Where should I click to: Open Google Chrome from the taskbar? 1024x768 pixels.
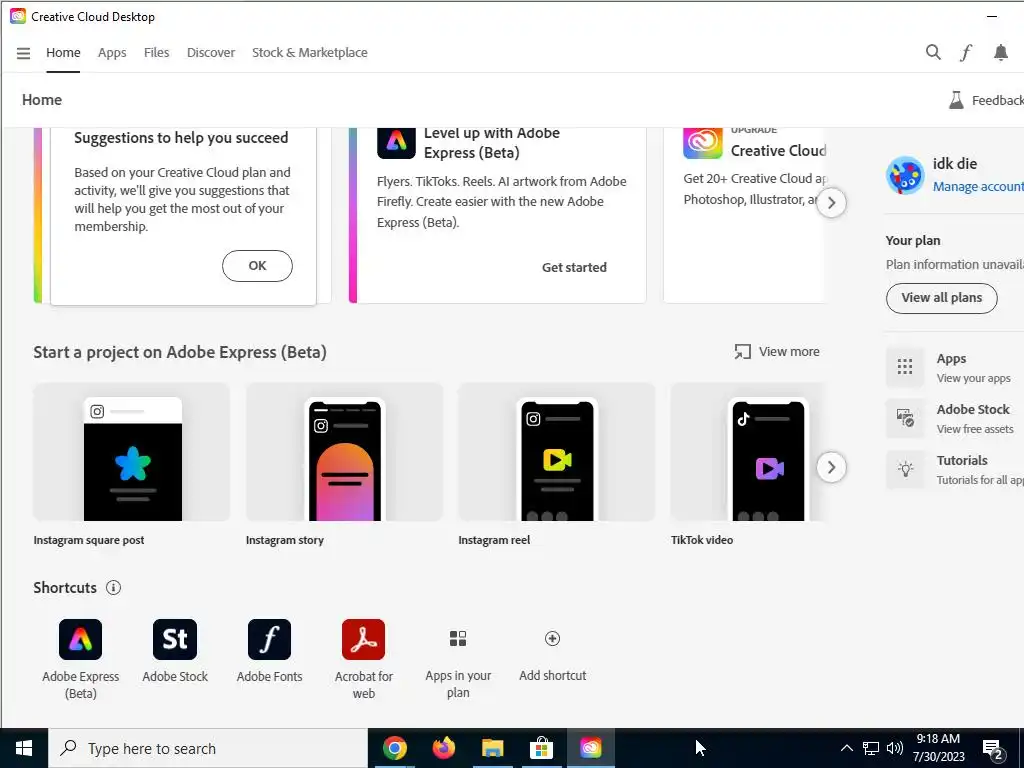click(x=394, y=748)
